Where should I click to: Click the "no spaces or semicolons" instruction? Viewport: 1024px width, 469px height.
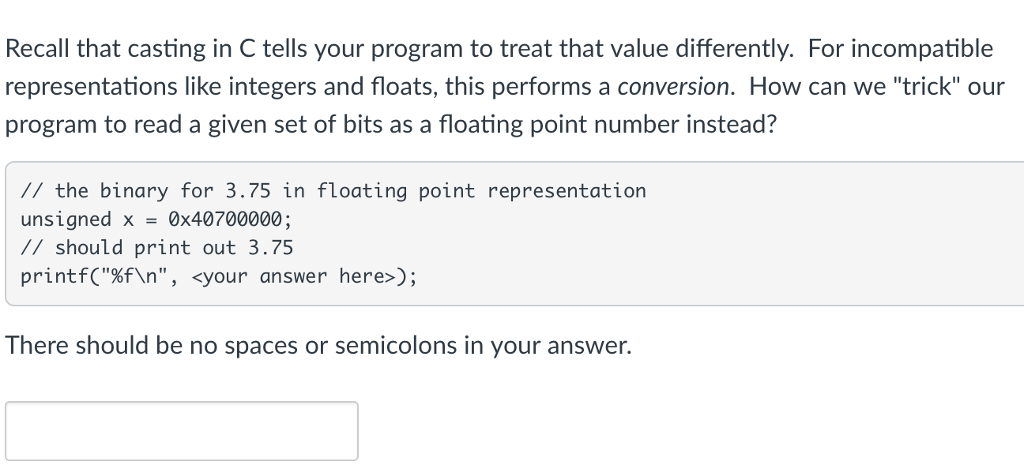[x=319, y=346]
